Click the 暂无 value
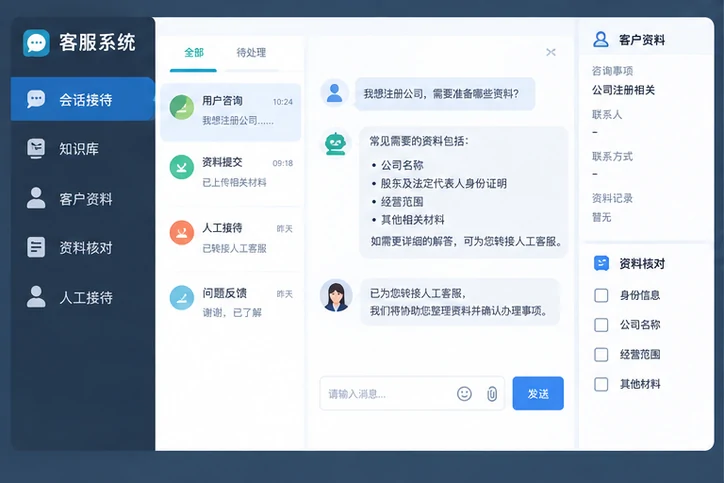This screenshot has width=724, height=483. 602,217
